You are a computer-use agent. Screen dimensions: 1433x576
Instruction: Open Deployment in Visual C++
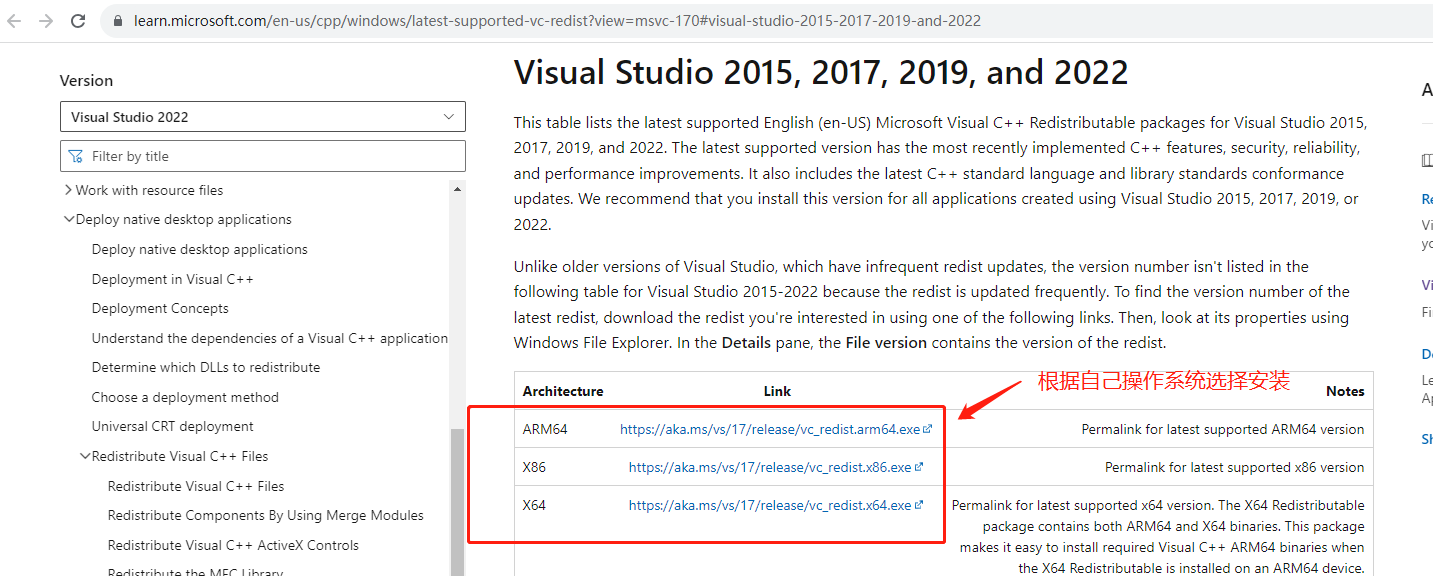(173, 279)
